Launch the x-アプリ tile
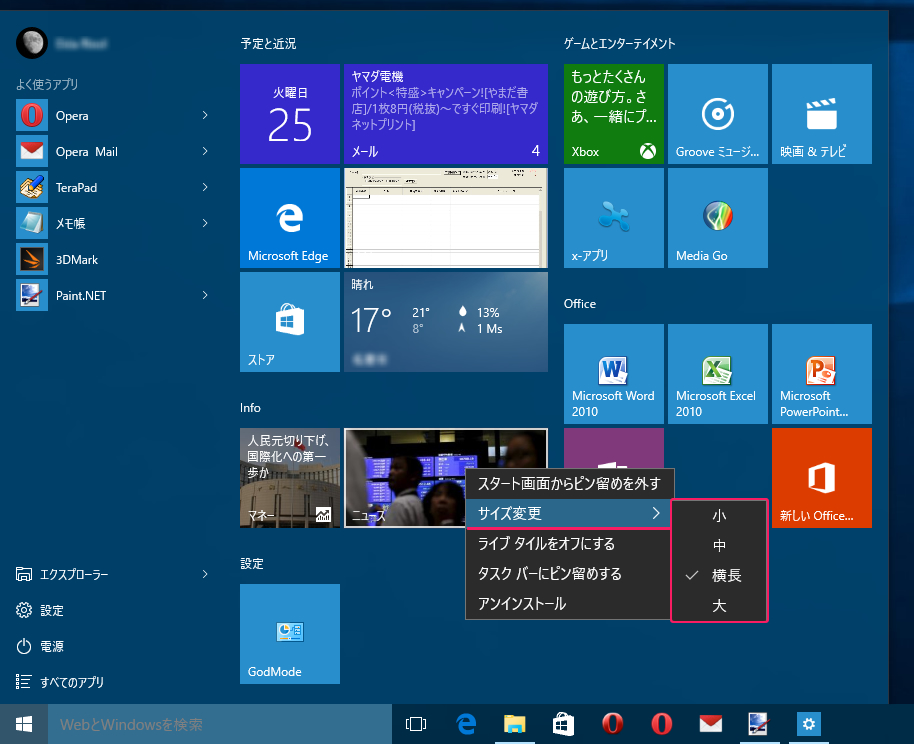914x744 pixels. (x=614, y=218)
